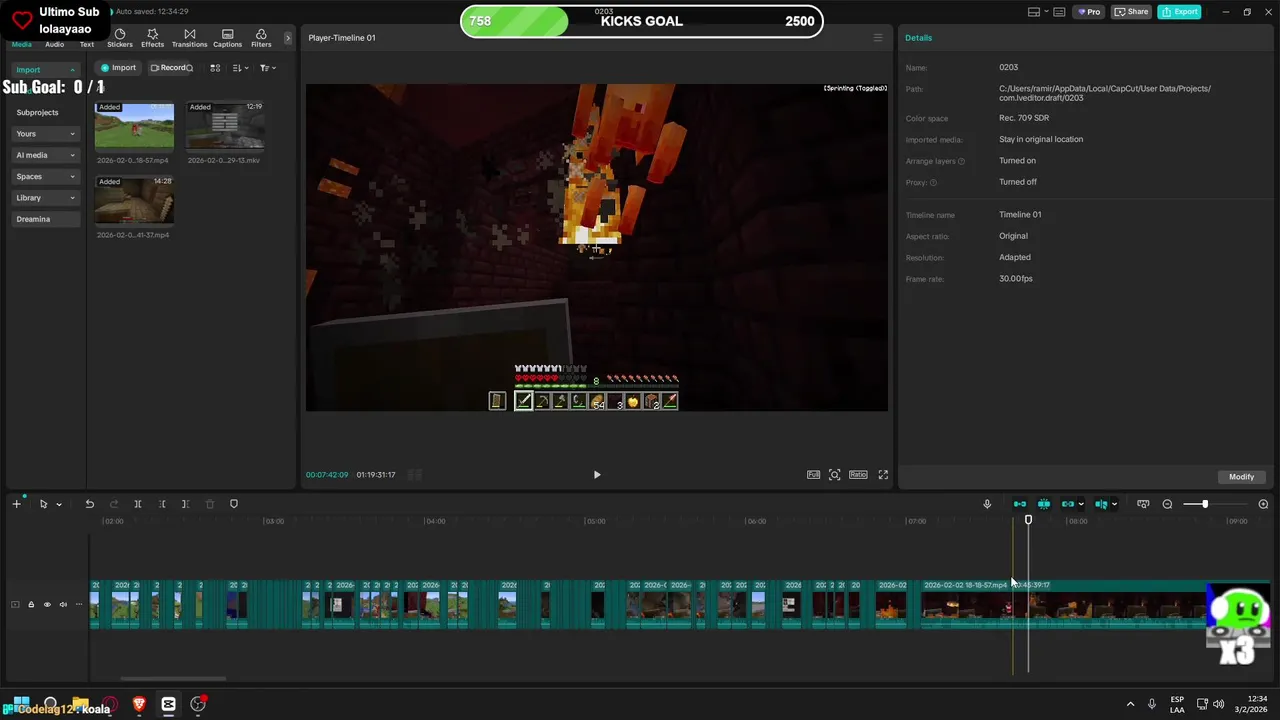
Task: Open the Effects panel
Action: tap(152, 38)
